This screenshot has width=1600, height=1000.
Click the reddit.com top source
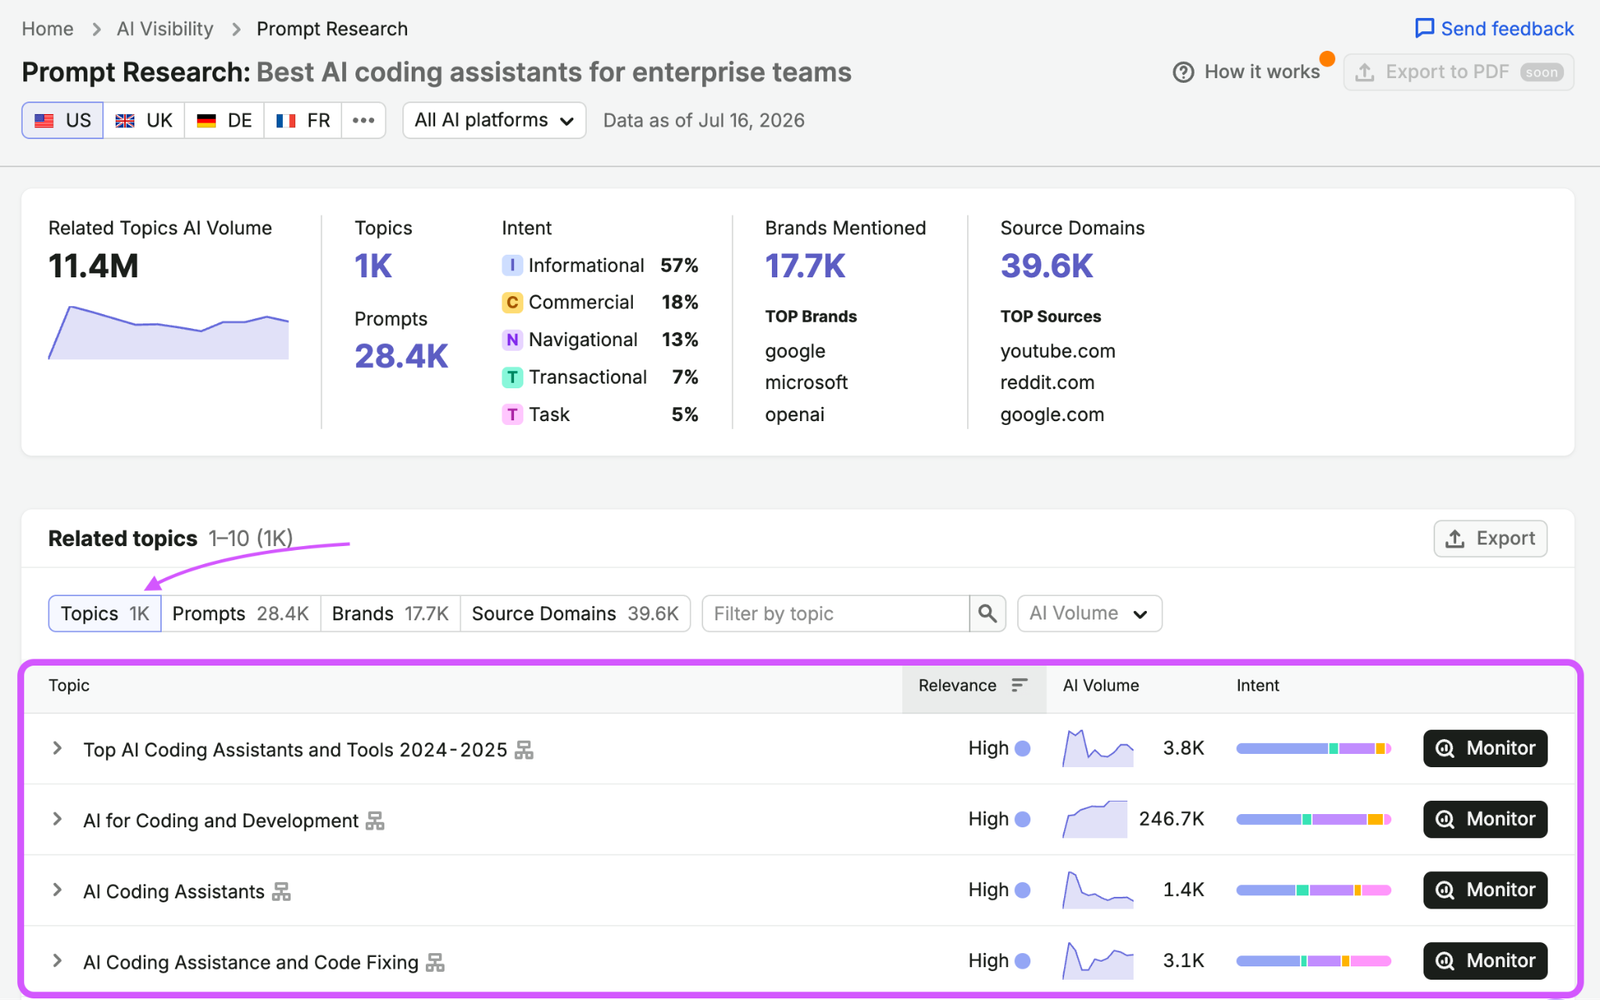(1047, 382)
